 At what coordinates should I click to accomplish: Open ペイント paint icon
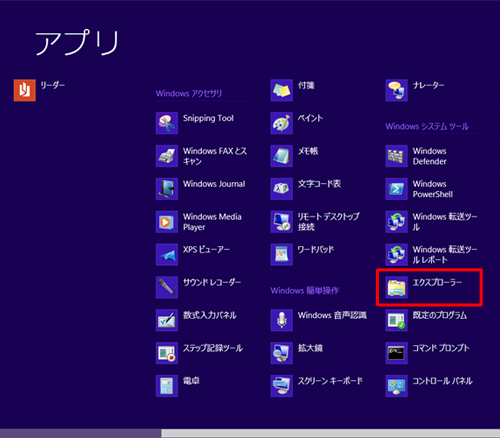pyautogui.click(x=282, y=123)
